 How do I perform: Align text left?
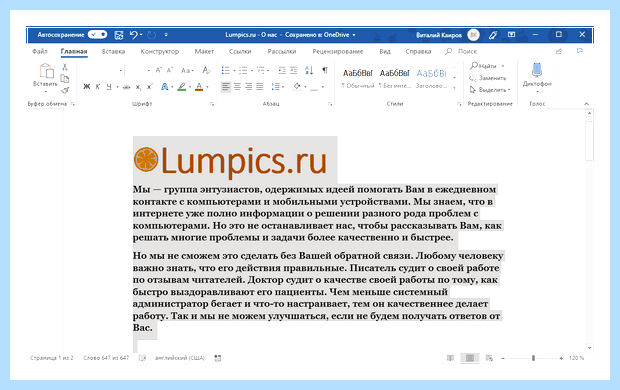[226, 87]
